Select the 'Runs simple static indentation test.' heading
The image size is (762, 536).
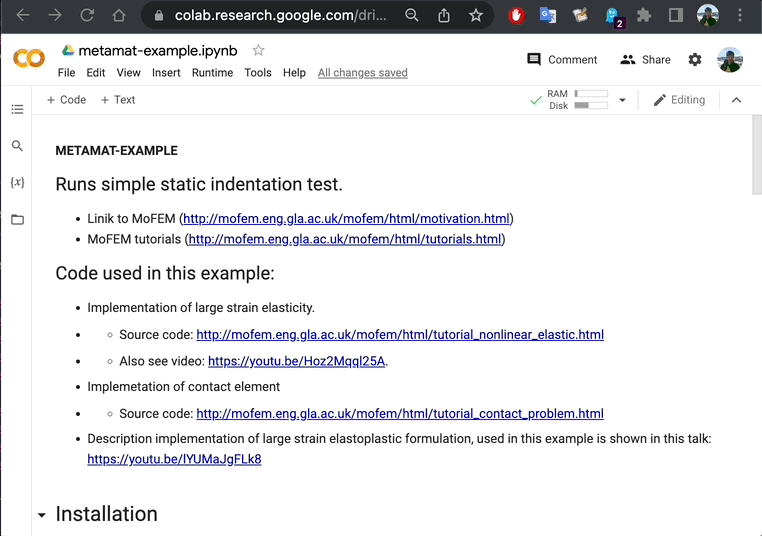pos(199,185)
